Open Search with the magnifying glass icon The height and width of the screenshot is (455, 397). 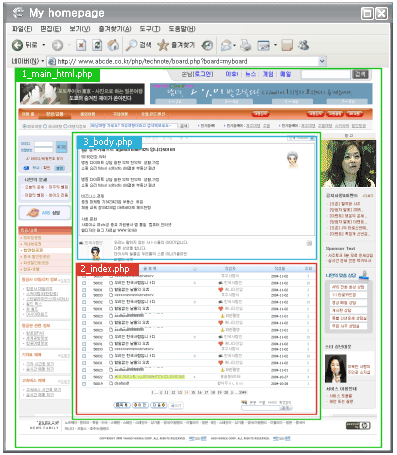coord(131,45)
